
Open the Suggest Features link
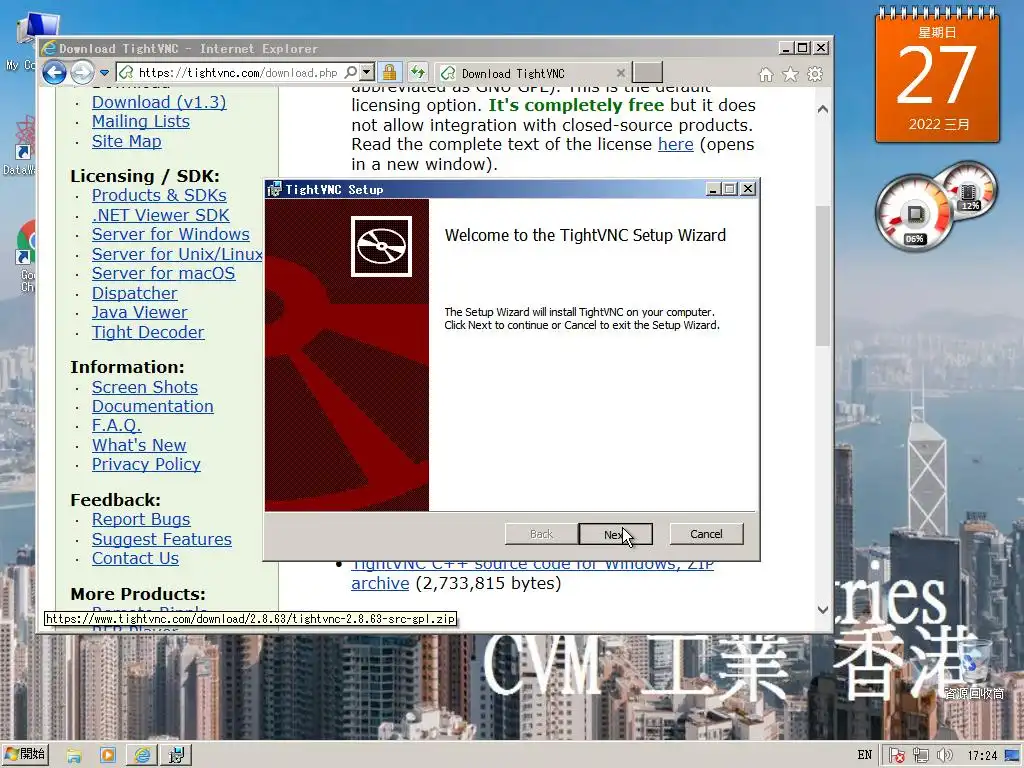tap(161, 539)
